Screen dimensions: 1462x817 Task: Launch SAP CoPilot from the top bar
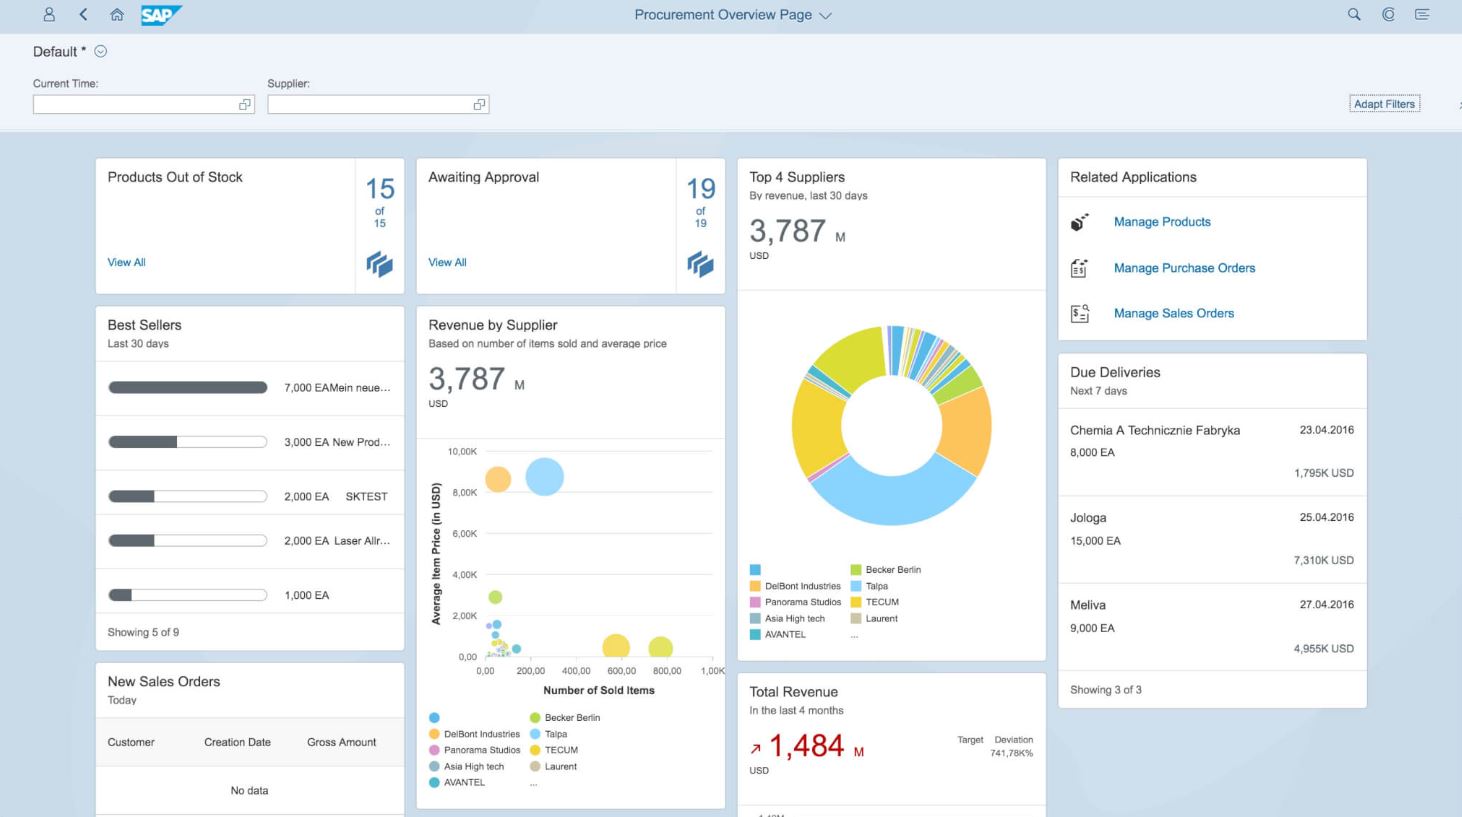1387,14
